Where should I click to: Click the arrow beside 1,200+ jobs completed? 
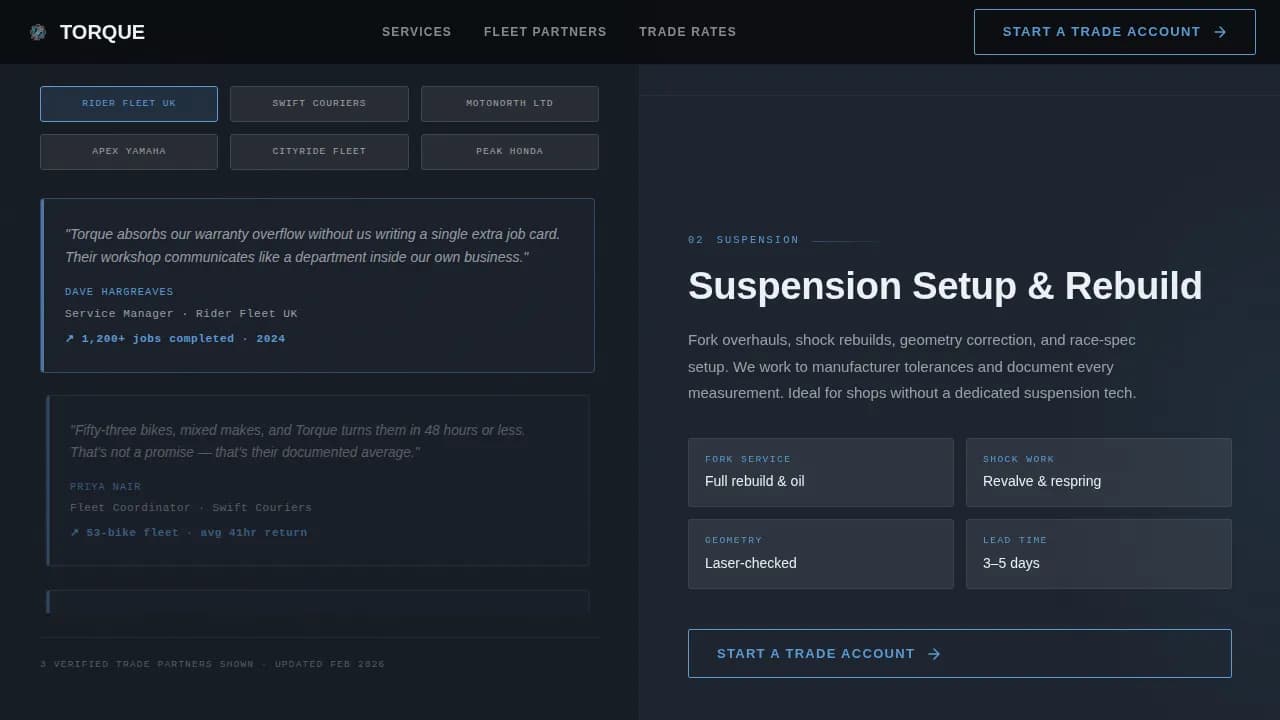[x=69, y=338]
